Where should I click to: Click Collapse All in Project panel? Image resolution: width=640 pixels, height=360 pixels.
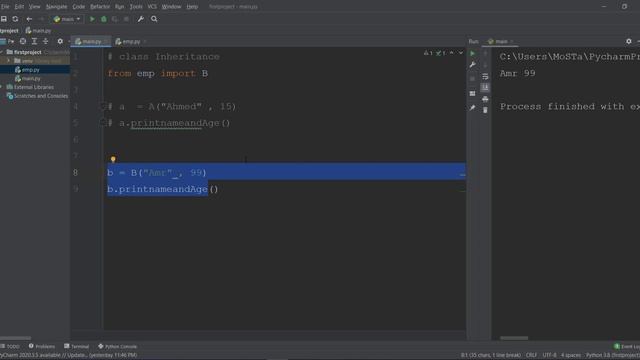pos(45,41)
